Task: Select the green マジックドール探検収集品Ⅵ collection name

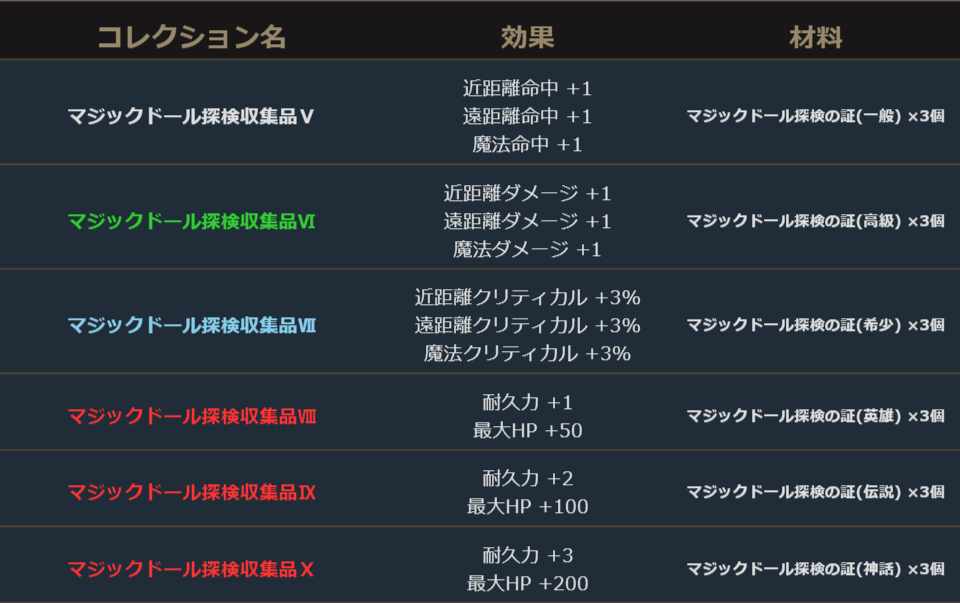Action: [x=191, y=221]
